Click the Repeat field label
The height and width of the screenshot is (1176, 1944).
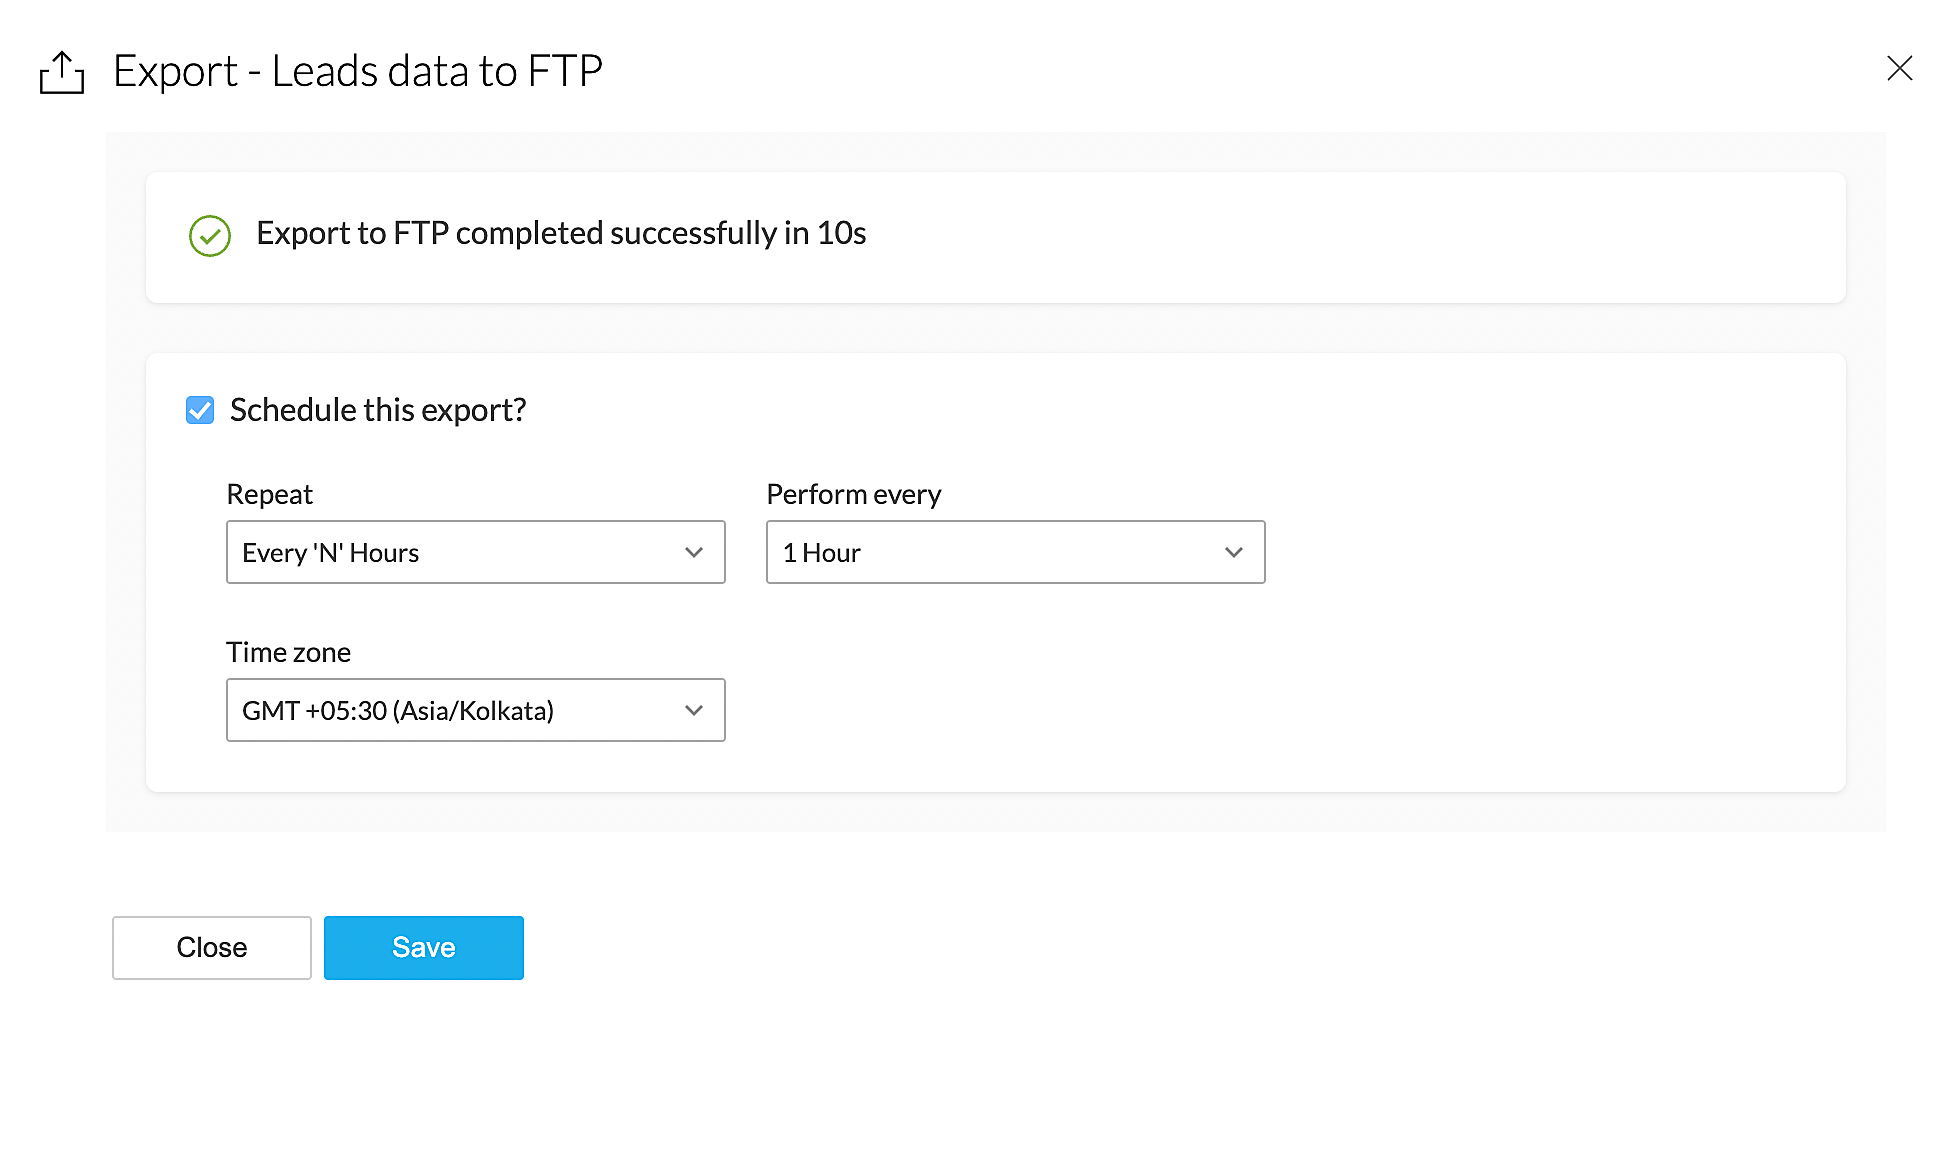[270, 494]
